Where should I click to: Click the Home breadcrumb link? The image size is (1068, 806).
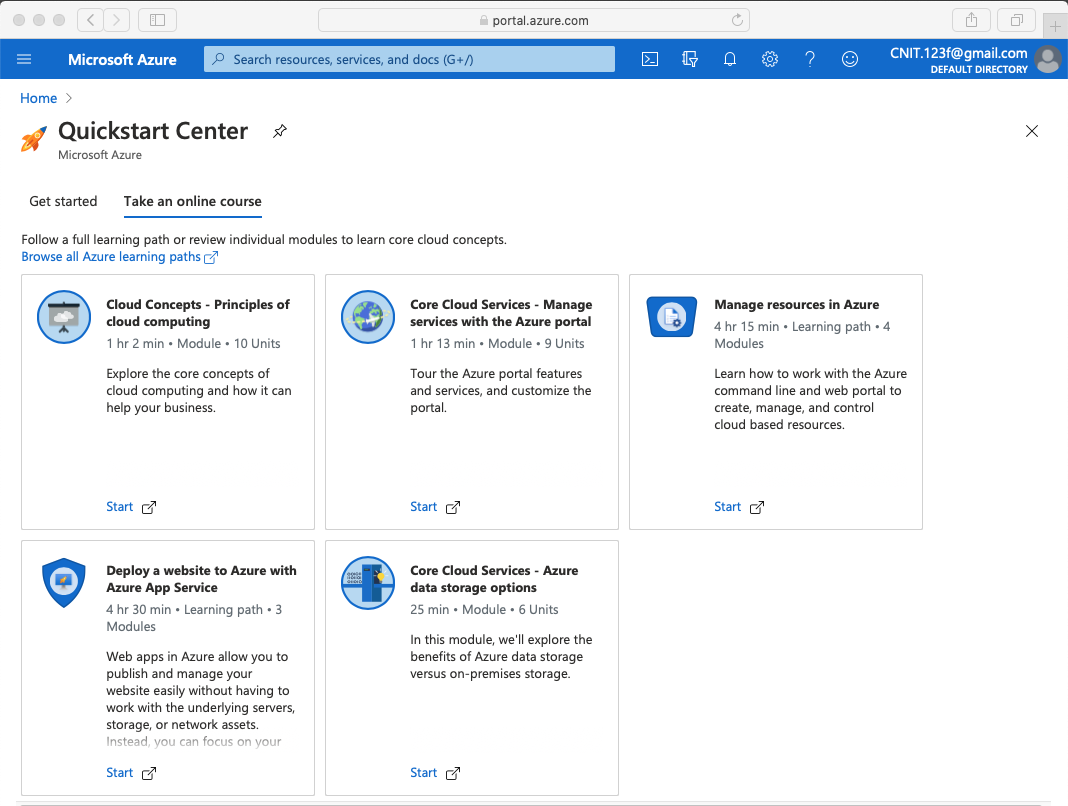(x=39, y=98)
